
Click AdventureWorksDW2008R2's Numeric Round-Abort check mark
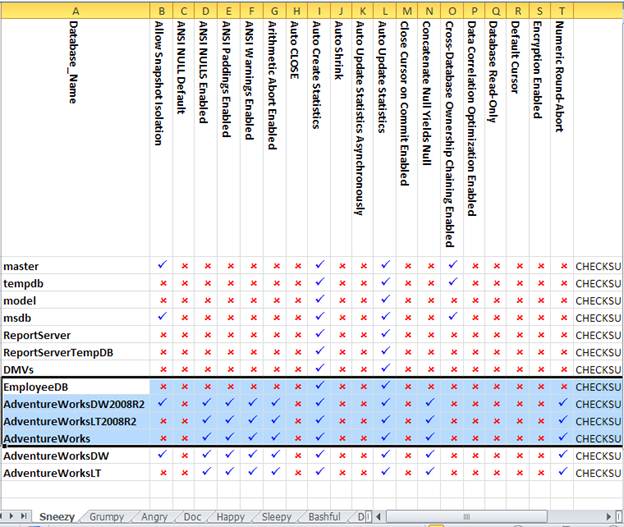(x=563, y=402)
